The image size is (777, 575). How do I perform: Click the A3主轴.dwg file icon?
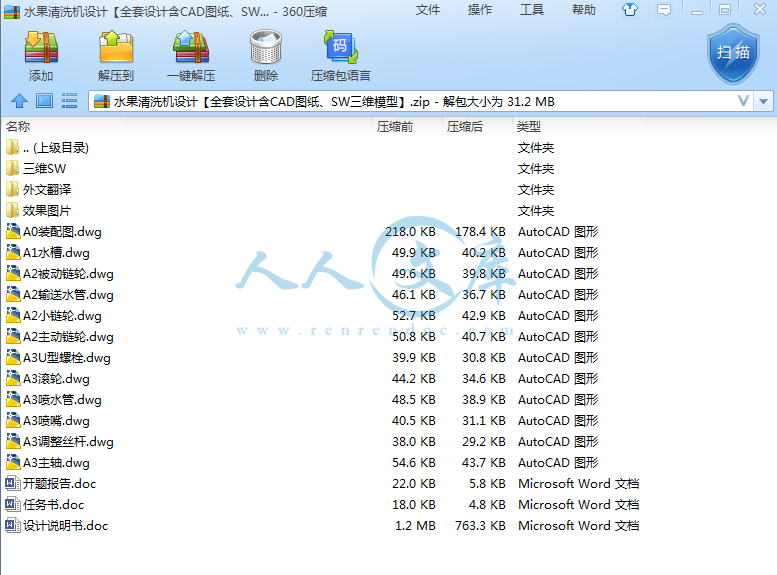coord(13,462)
